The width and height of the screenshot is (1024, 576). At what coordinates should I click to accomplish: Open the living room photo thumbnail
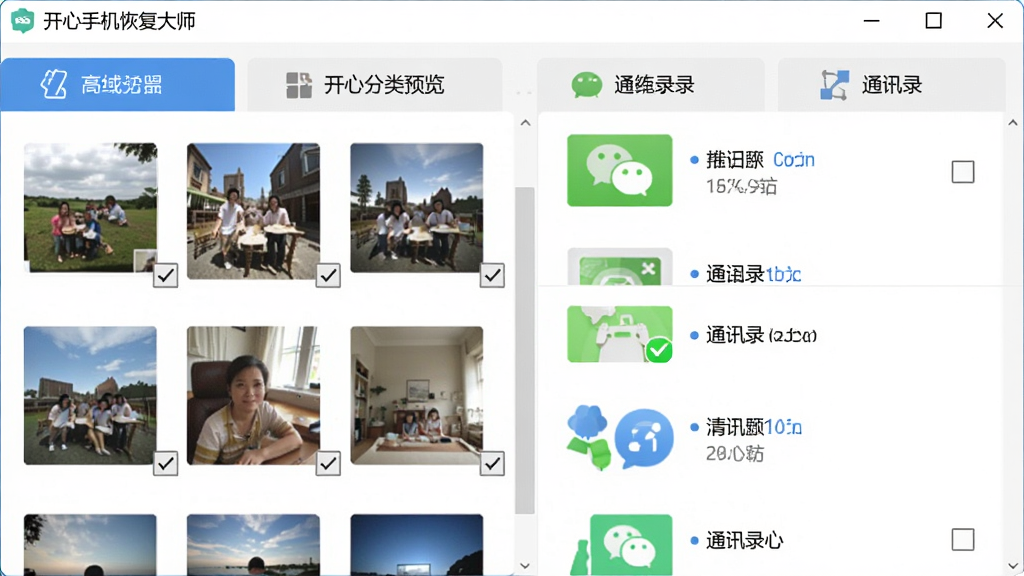(417, 396)
